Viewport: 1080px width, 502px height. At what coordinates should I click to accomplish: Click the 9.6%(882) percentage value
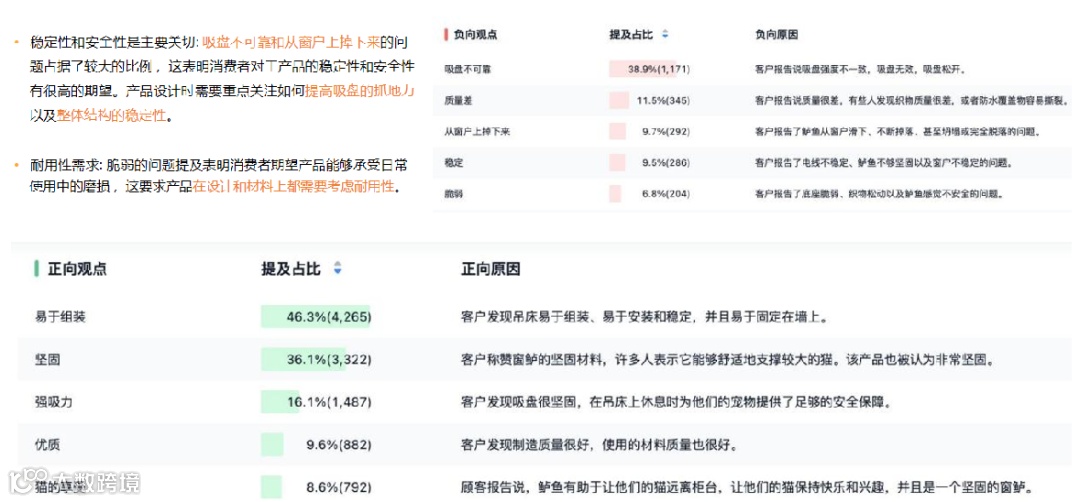[339, 445]
